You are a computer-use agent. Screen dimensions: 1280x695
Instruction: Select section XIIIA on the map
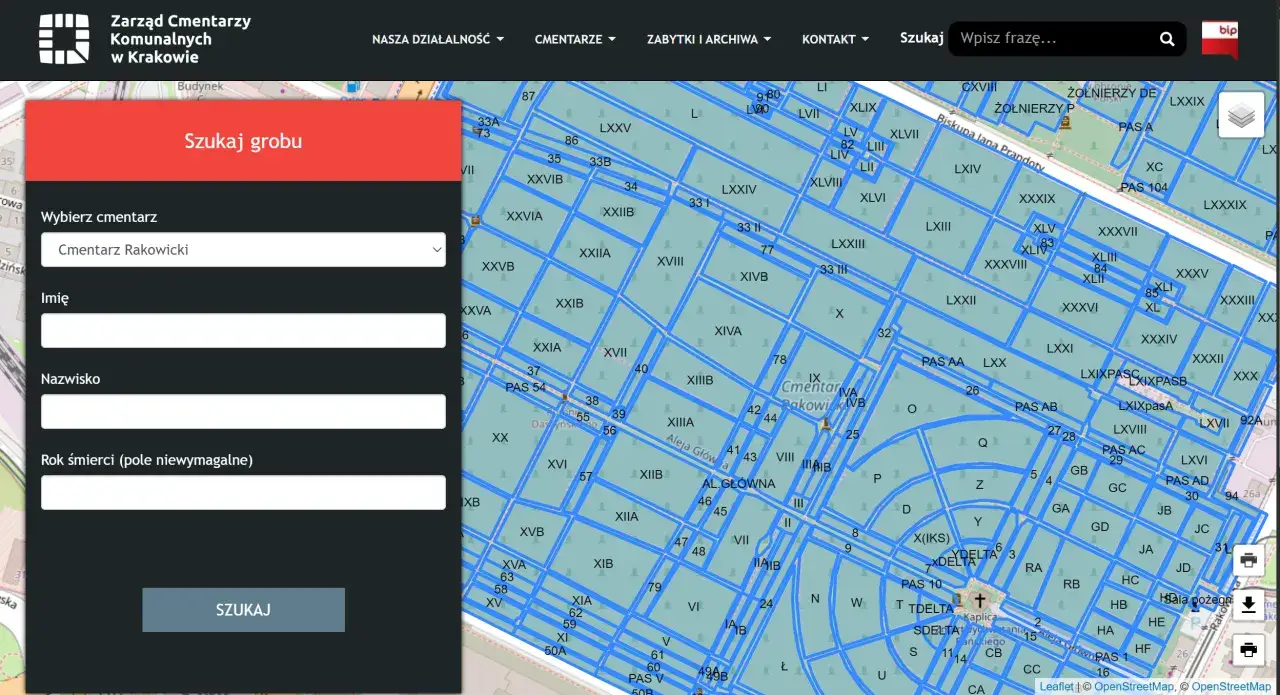(x=680, y=422)
